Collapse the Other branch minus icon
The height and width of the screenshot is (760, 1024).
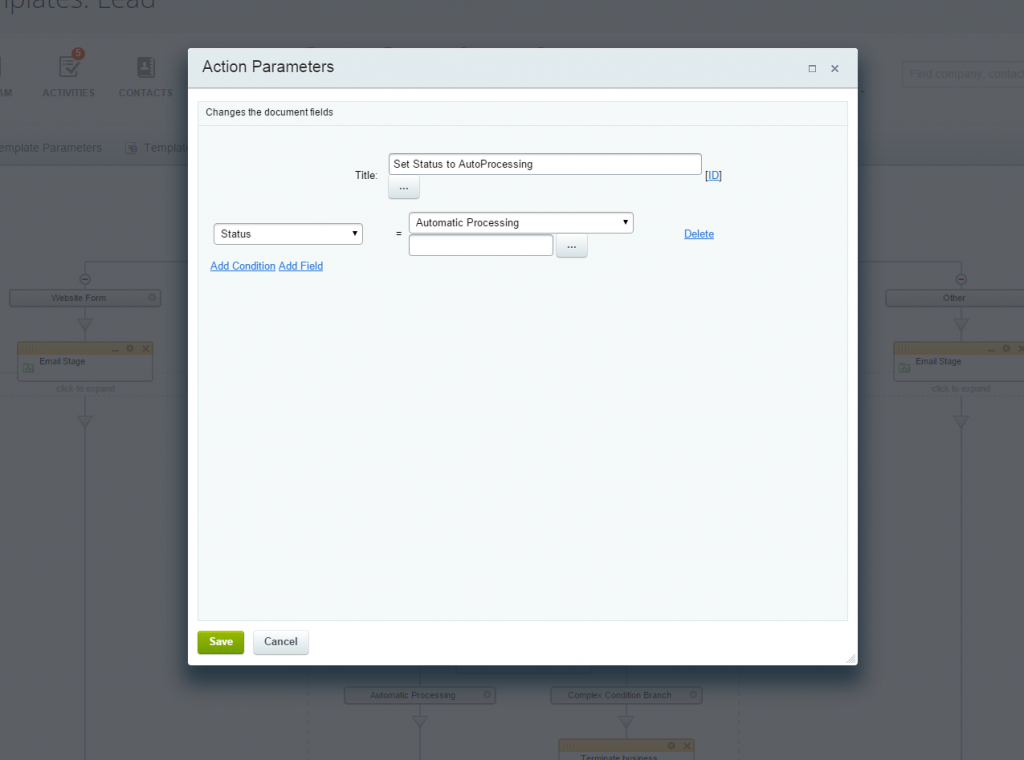click(x=961, y=279)
